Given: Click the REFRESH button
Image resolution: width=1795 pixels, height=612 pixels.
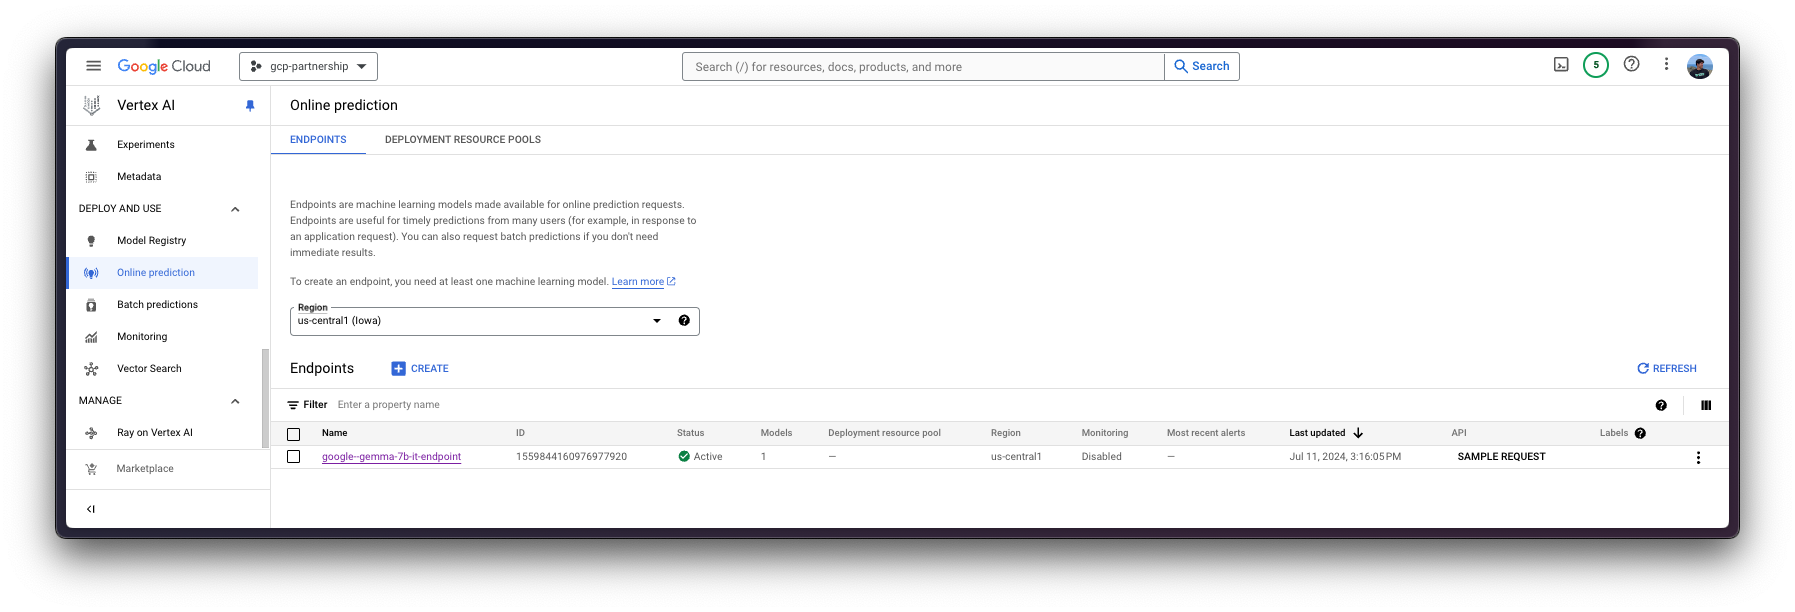Looking at the screenshot, I should [1667, 369].
